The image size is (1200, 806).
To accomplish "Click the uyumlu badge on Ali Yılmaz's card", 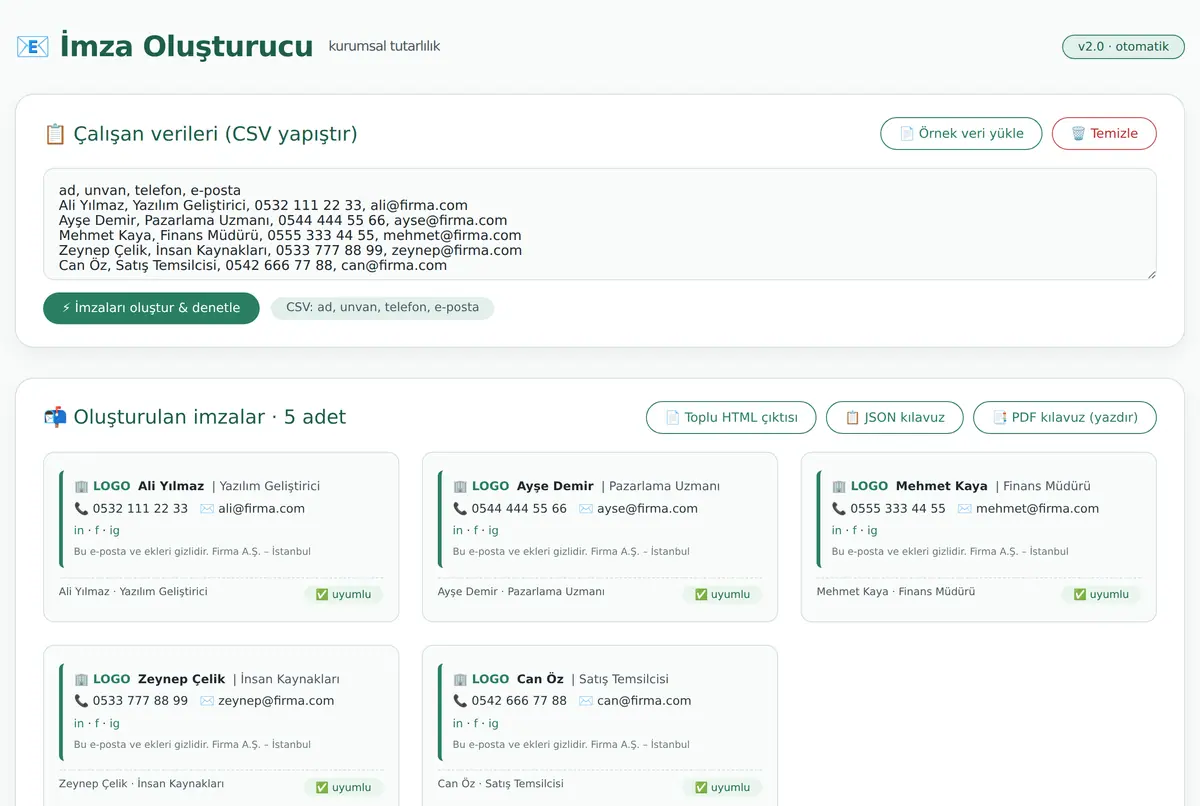I will pyautogui.click(x=343, y=594).
